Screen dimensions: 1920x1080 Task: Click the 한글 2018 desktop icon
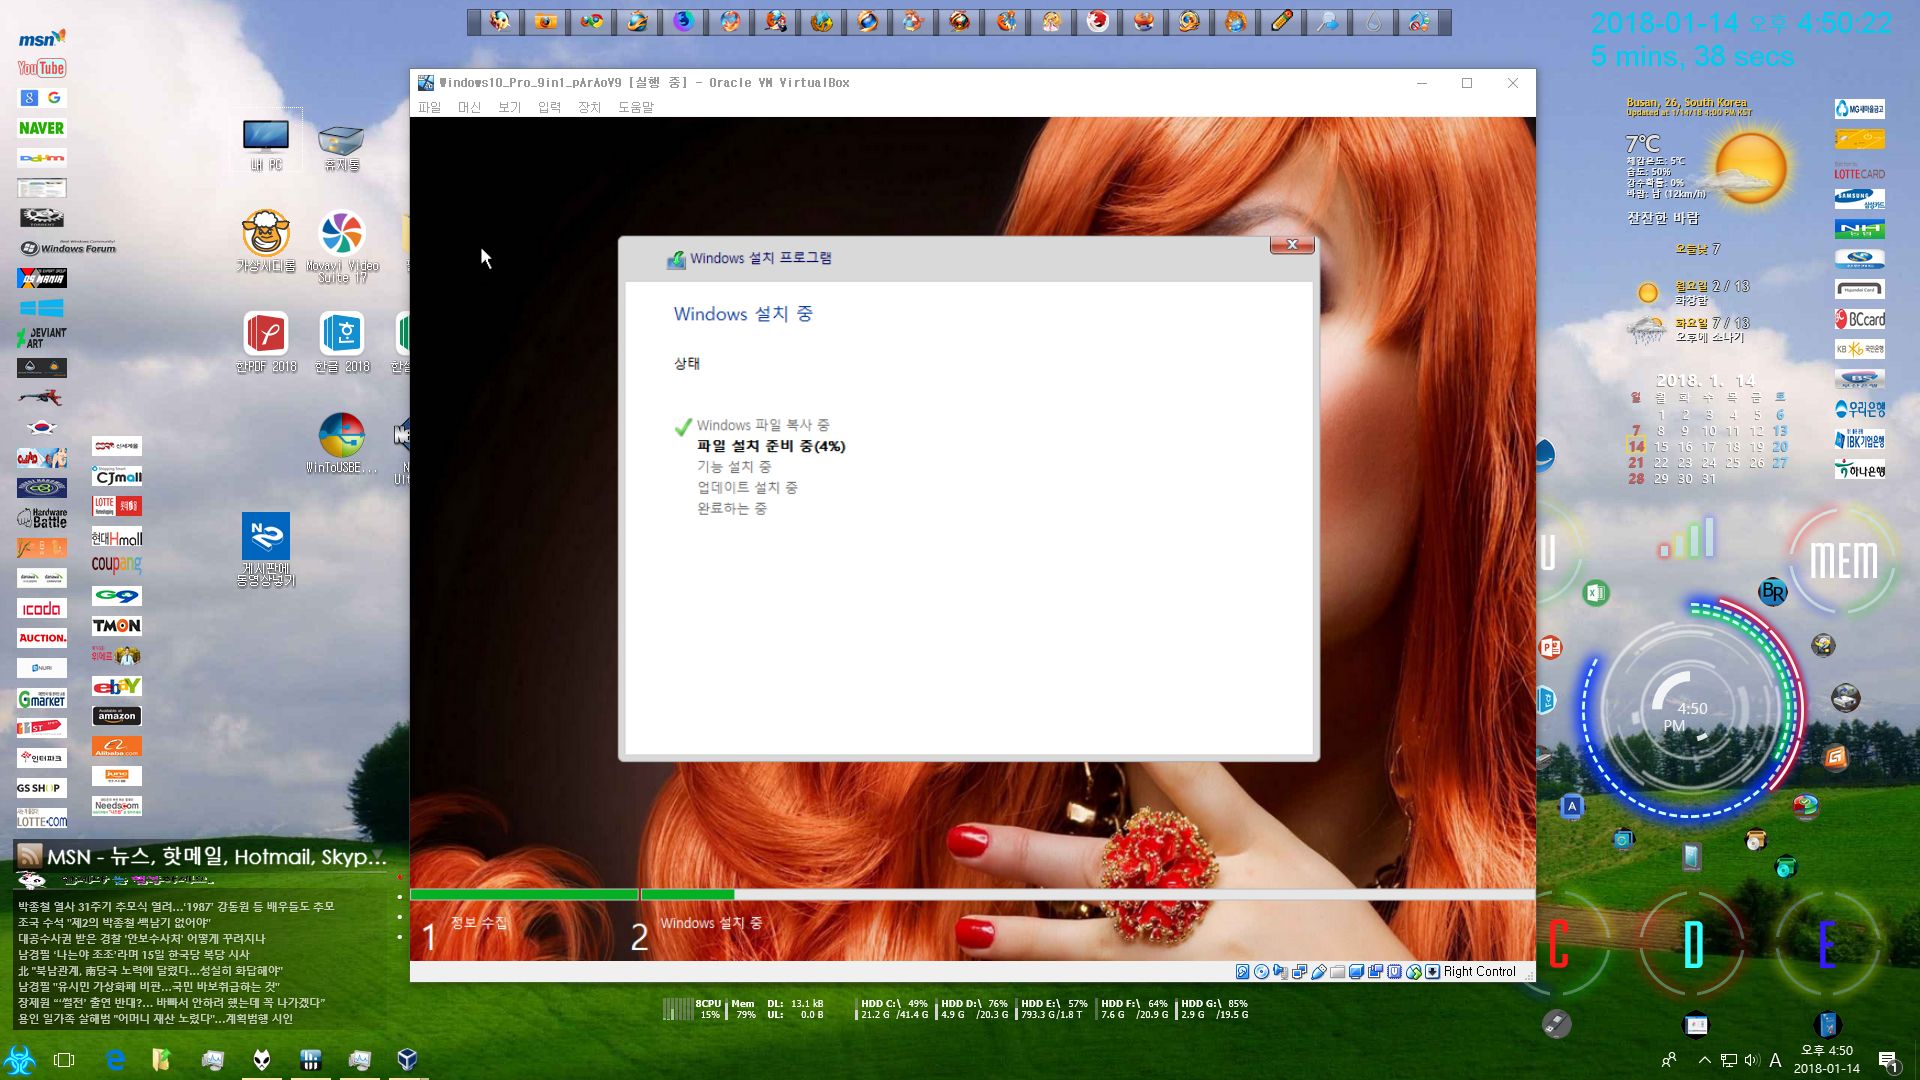[342, 342]
